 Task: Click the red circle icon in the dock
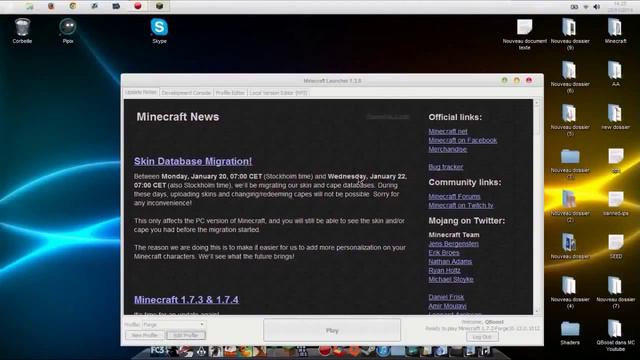click(325, 351)
